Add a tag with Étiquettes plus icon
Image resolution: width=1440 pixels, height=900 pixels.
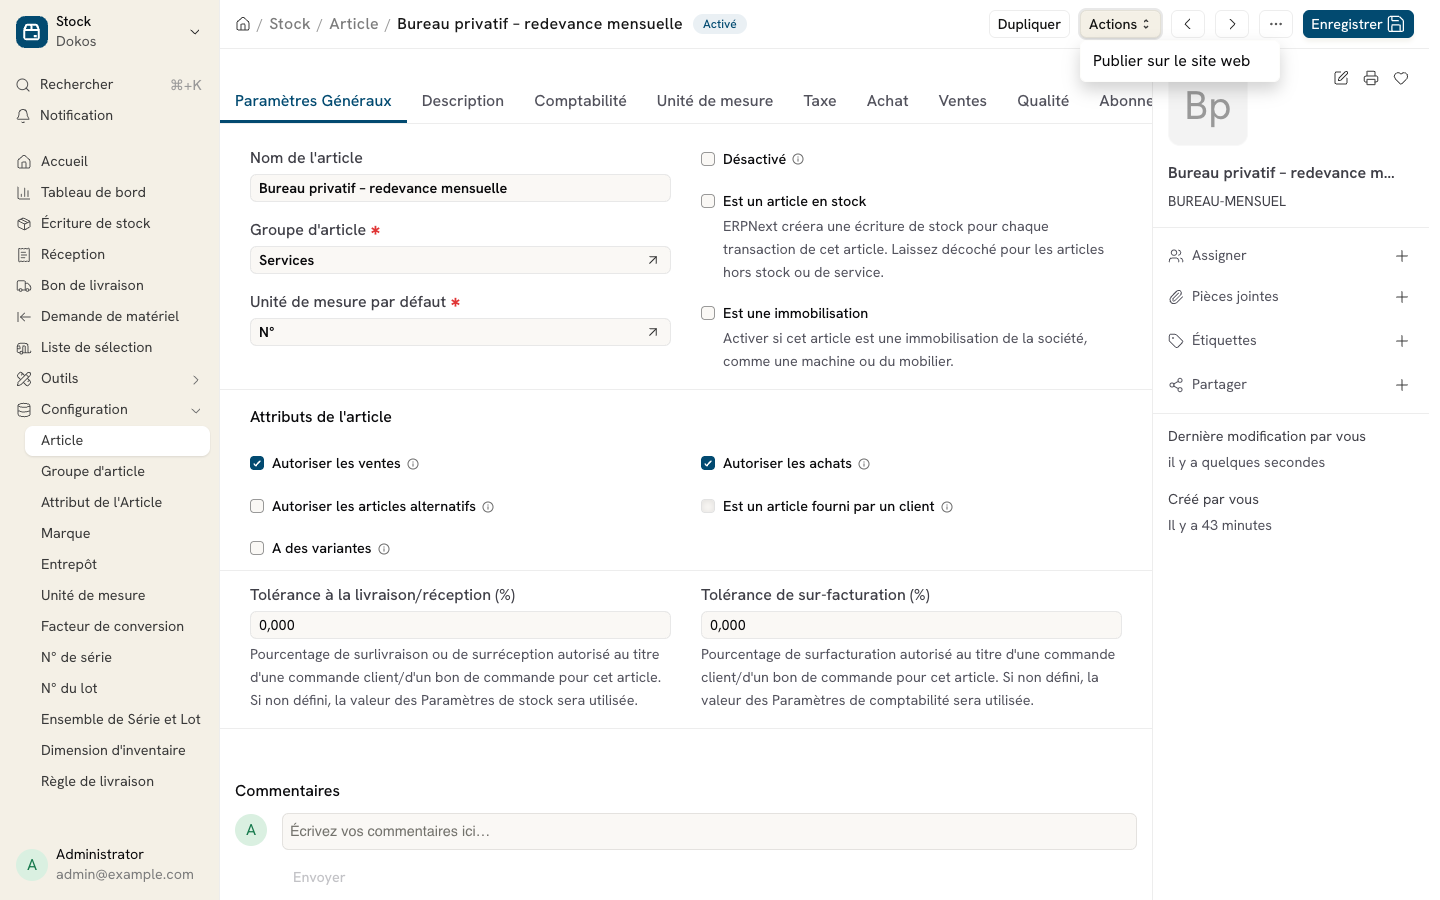coord(1402,341)
